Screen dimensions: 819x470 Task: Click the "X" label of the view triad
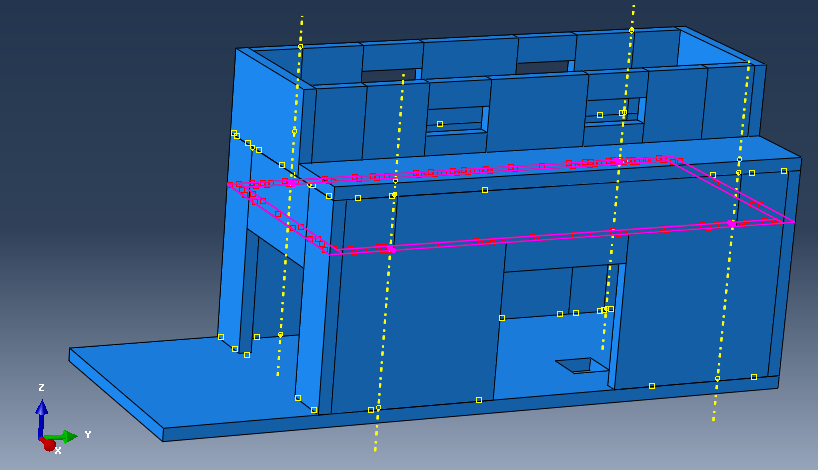click(x=58, y=451)
